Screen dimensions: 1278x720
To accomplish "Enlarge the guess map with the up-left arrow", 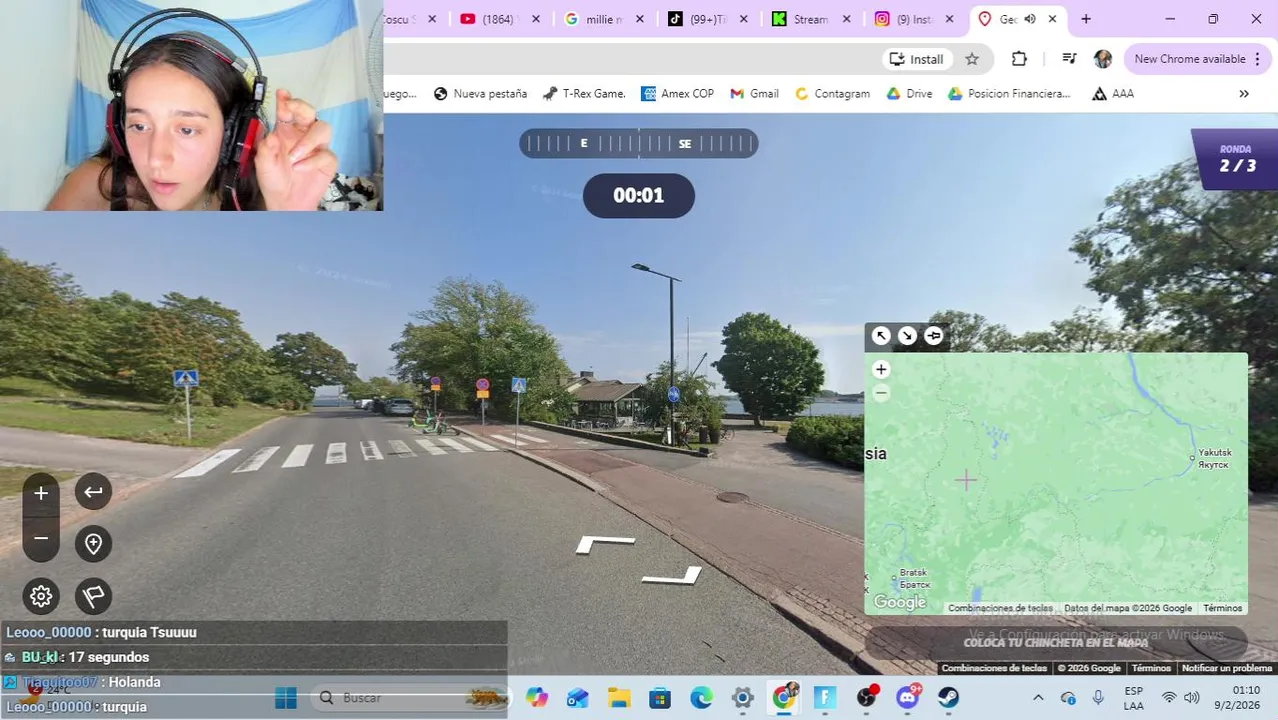I will click(881, 336).
